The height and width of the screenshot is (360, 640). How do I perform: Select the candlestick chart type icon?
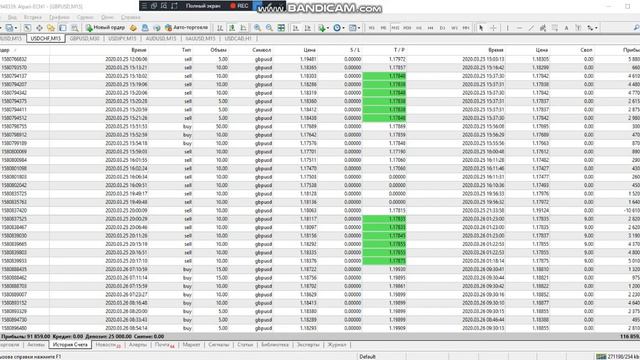232,28
